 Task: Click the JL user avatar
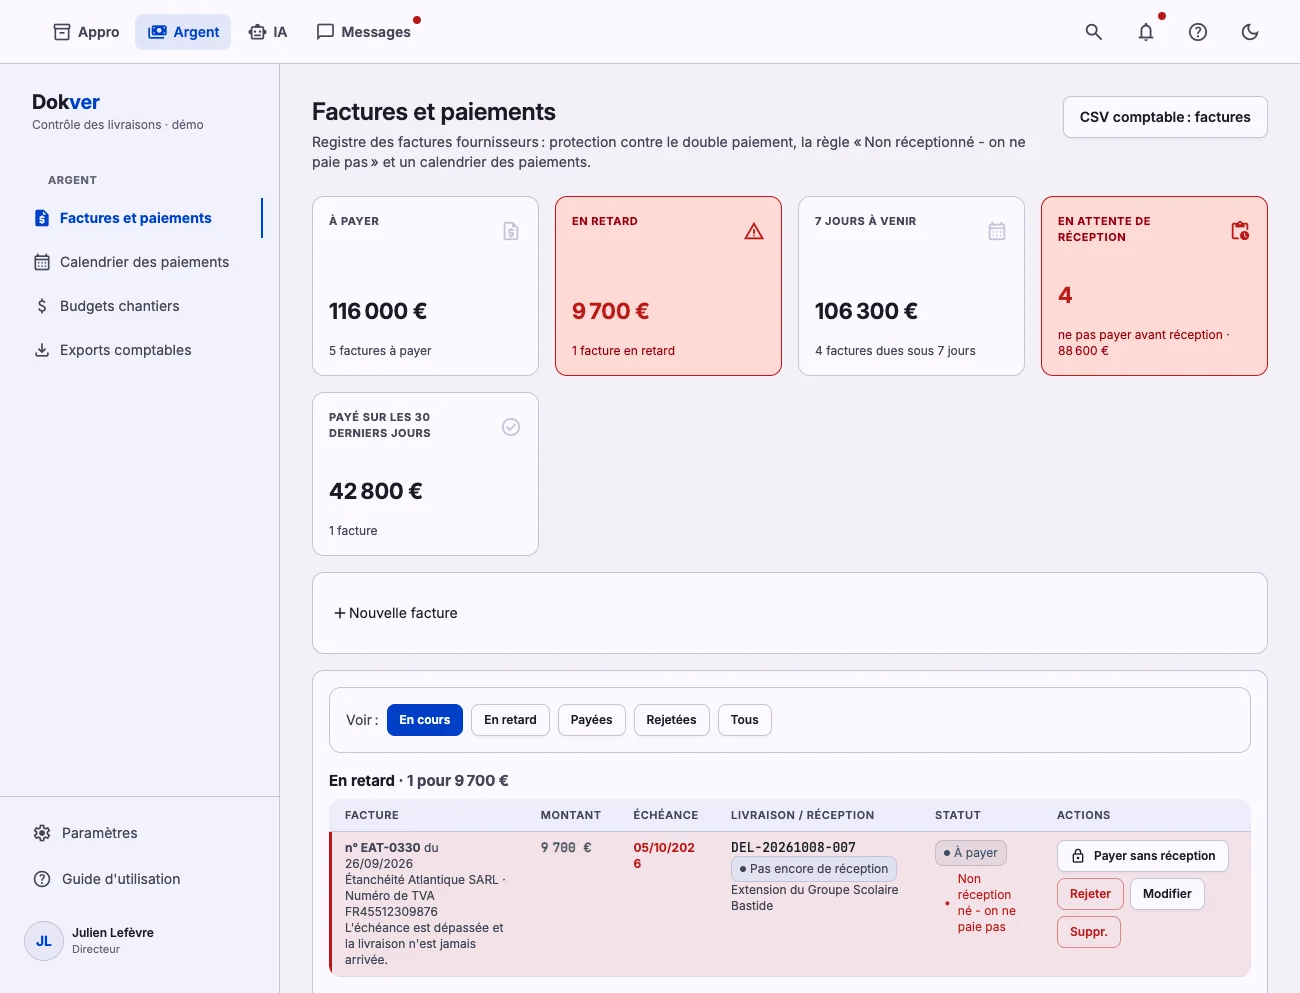coord(44,941)
